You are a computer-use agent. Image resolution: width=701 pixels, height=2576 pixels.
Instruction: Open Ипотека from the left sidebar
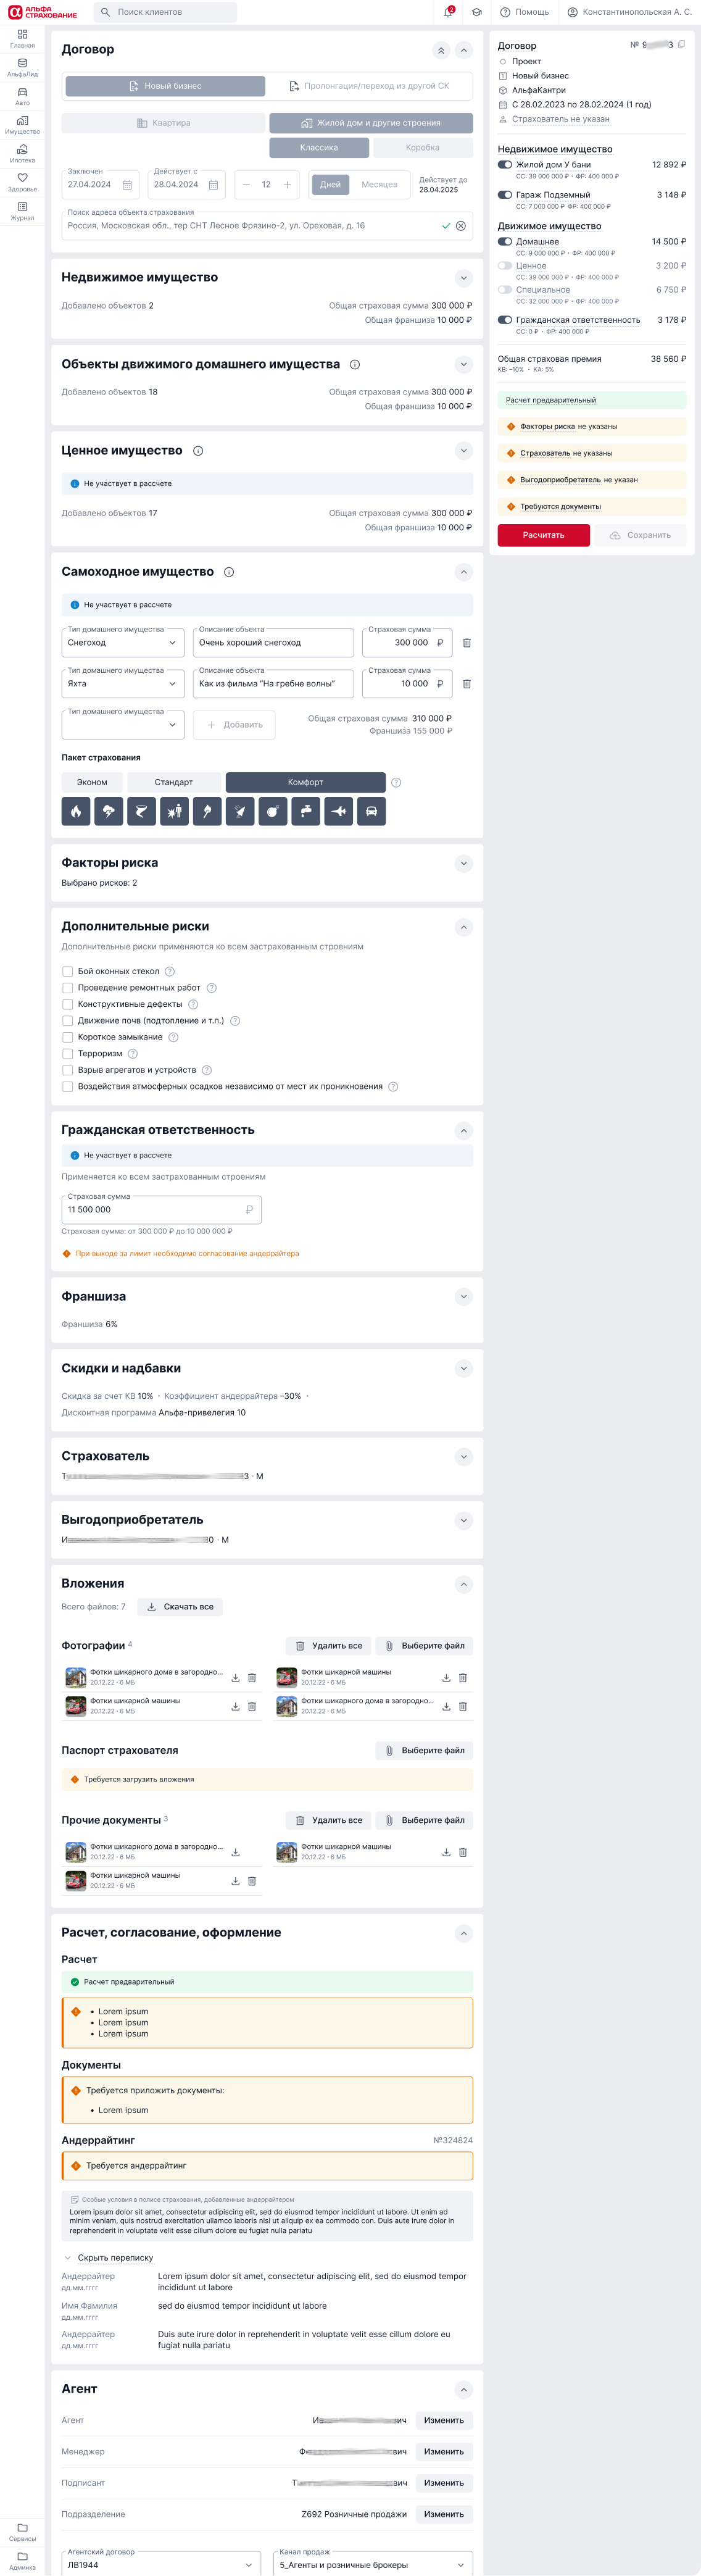(x=22, y=153)
